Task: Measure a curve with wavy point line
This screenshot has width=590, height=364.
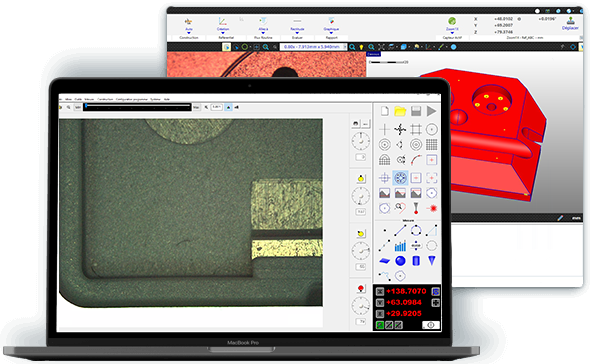Action: (x=385, y=276)
